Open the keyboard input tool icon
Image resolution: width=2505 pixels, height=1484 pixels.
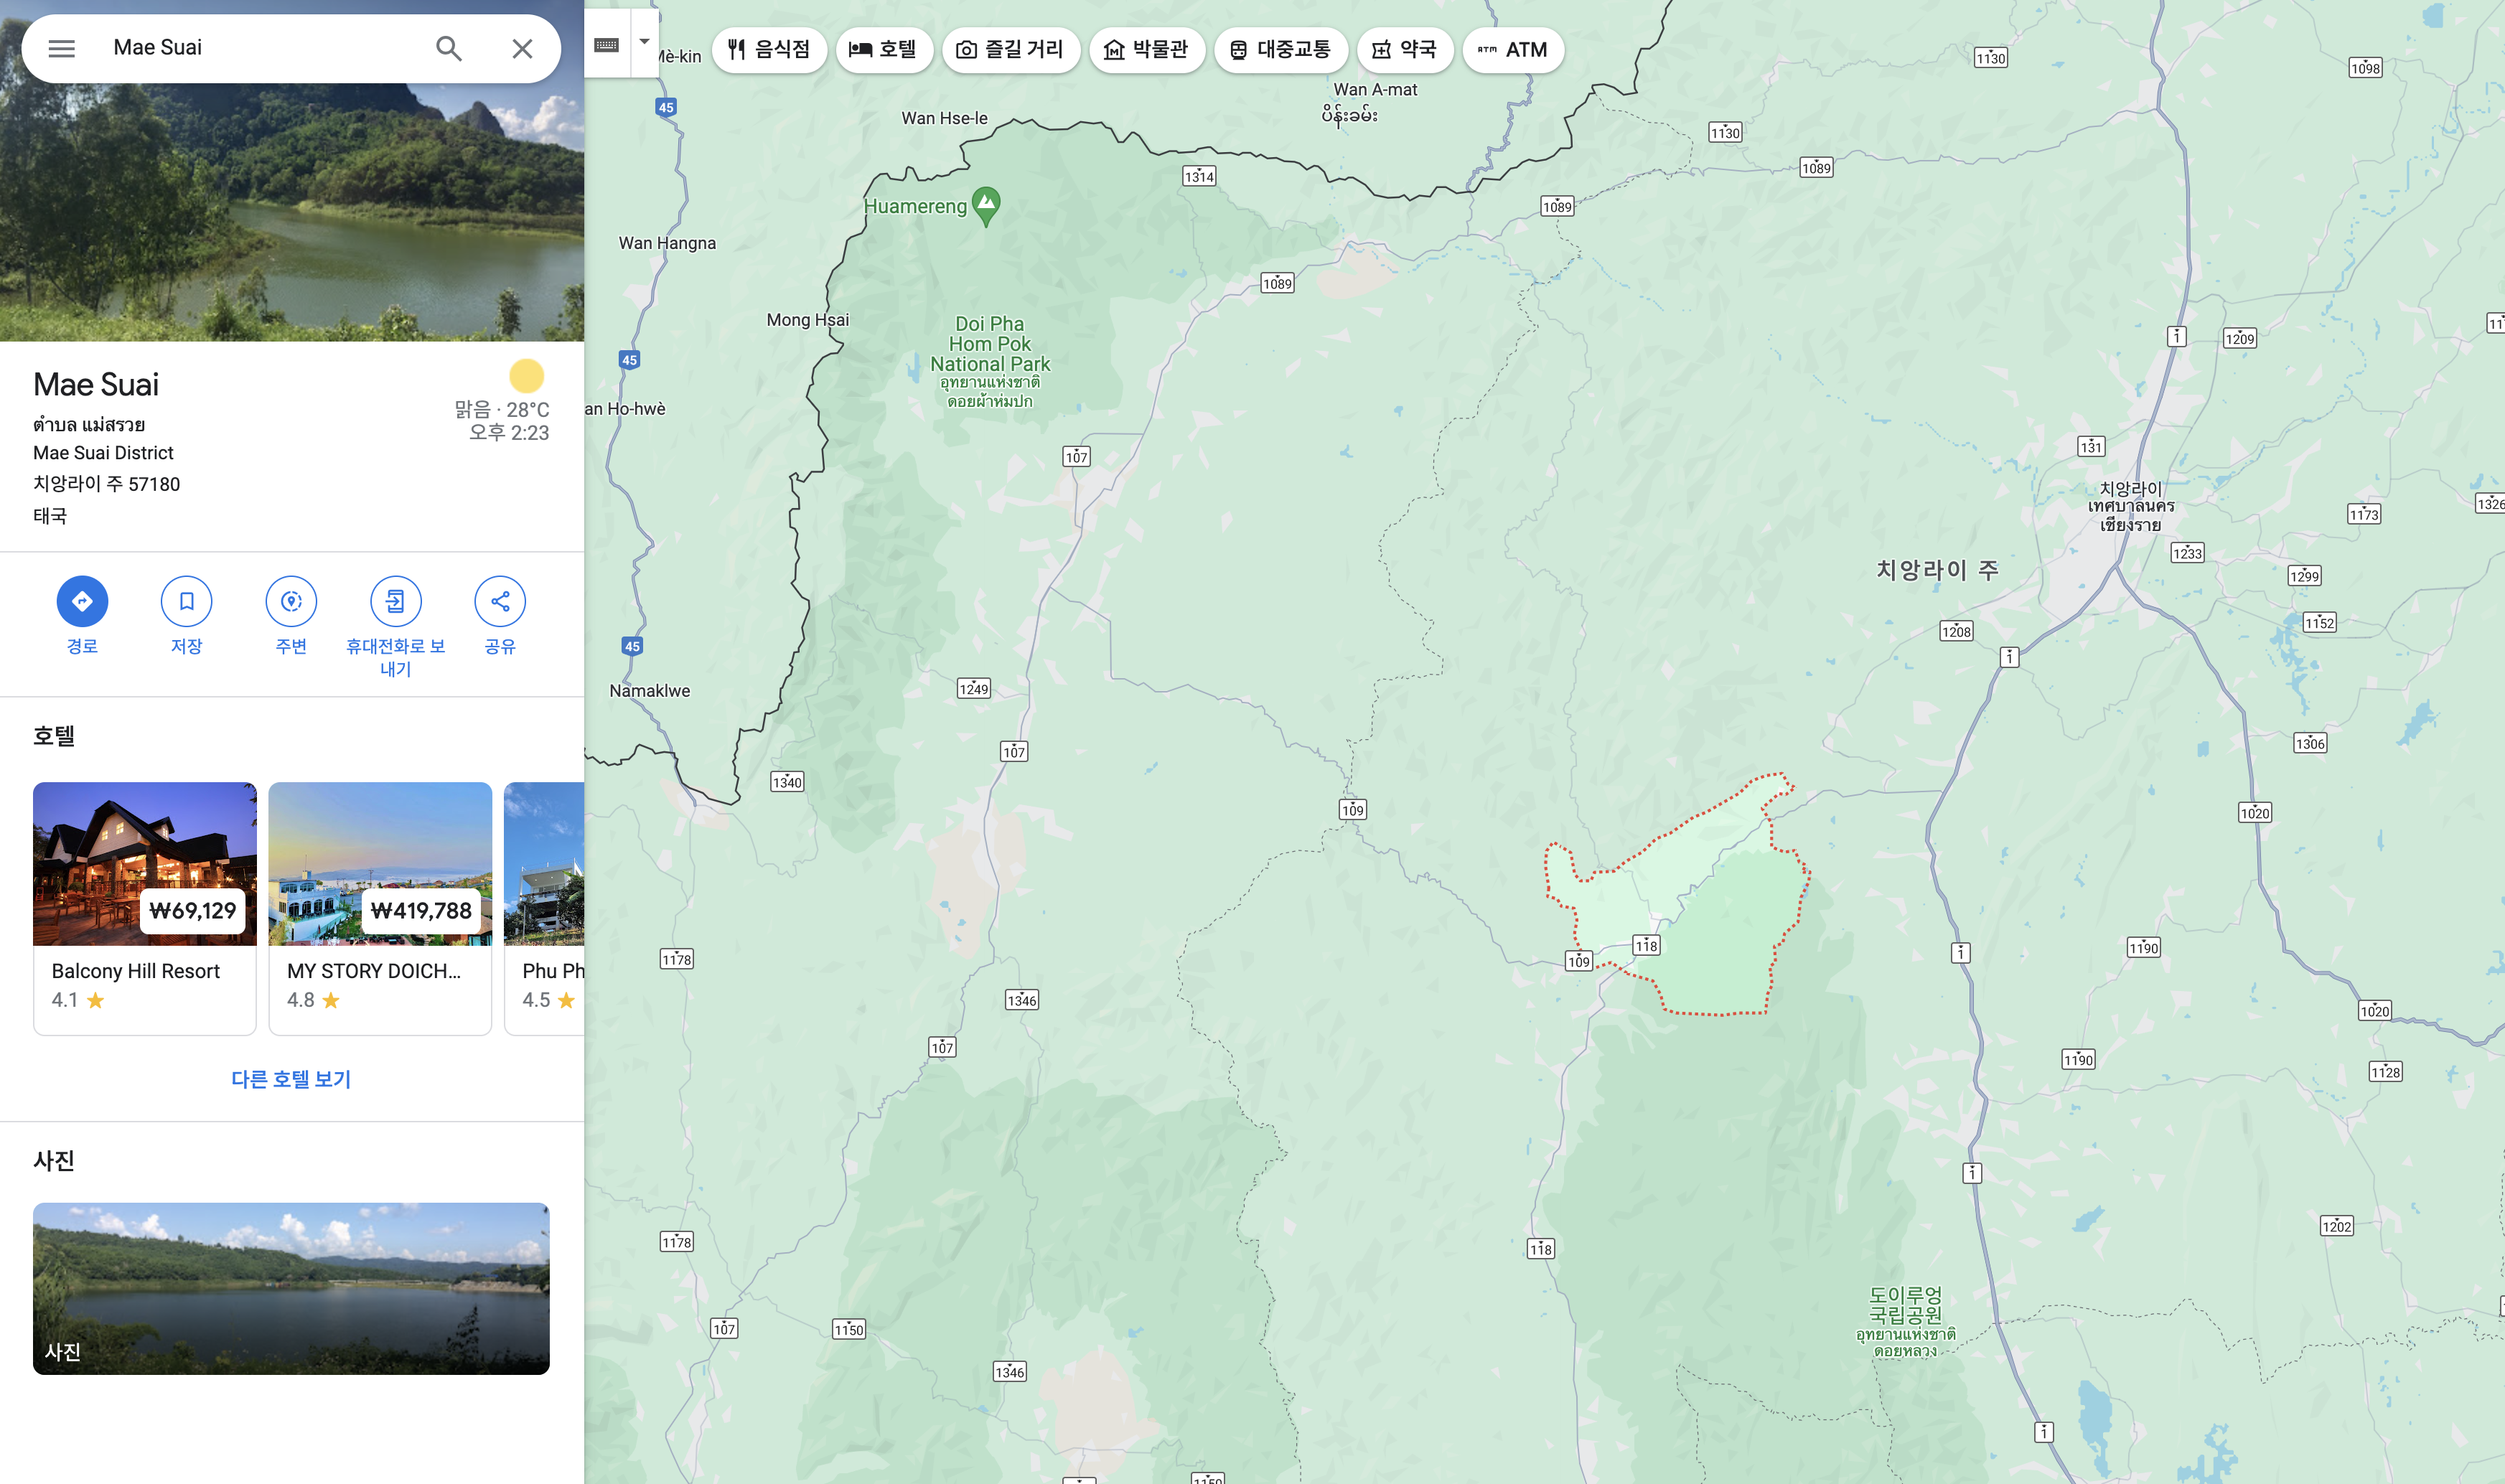click(x=607, y=44)
